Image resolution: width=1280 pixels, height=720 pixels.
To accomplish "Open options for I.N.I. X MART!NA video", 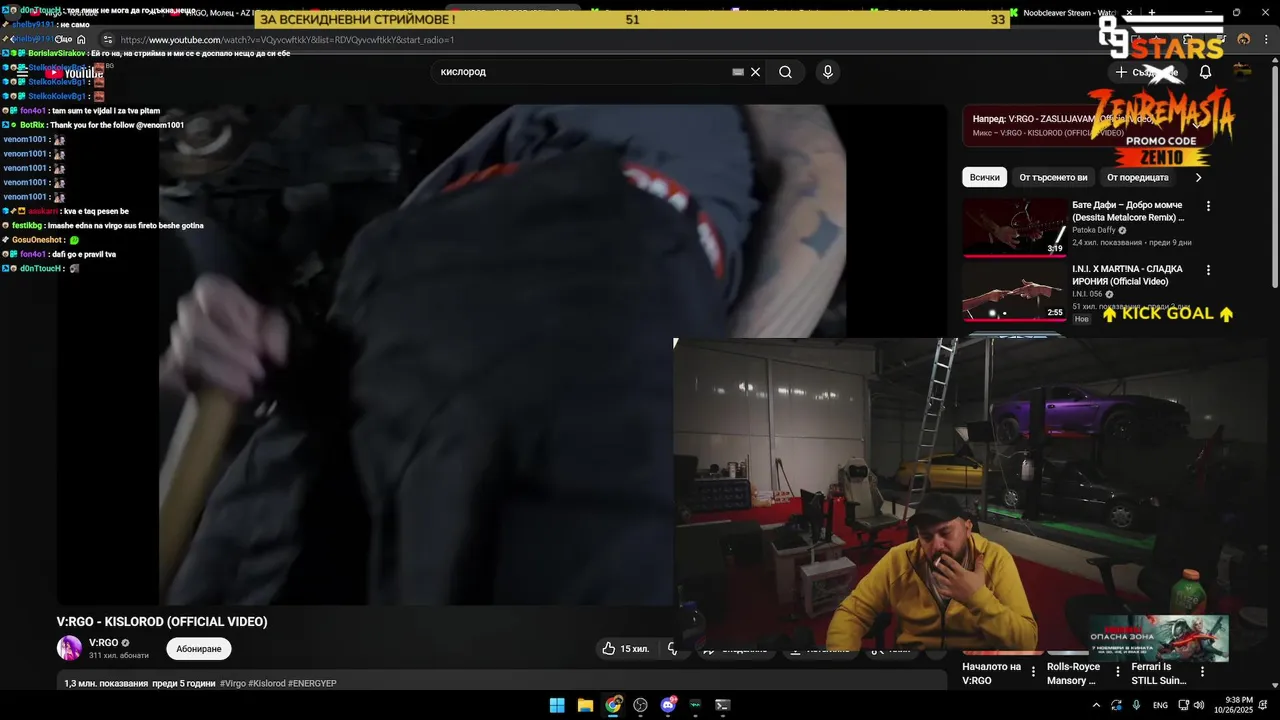I will click(x=1208, y=270).
